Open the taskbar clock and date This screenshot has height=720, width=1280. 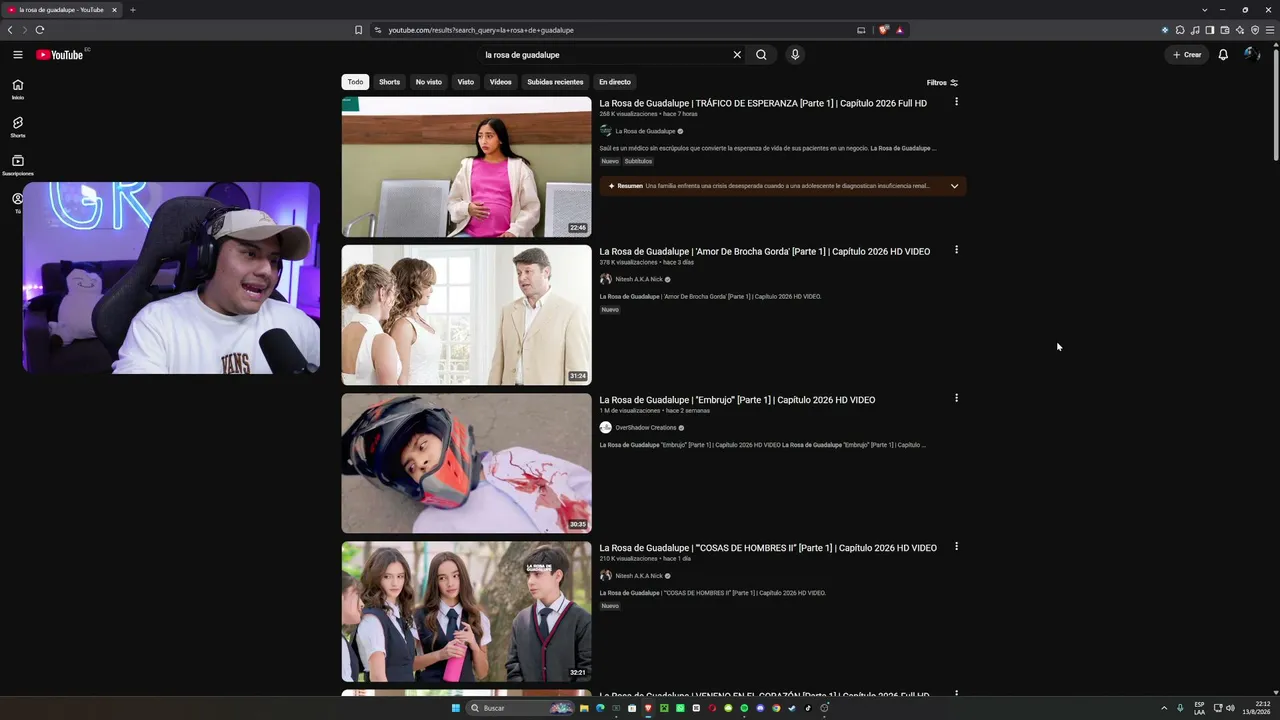(x=1255, y=708)
